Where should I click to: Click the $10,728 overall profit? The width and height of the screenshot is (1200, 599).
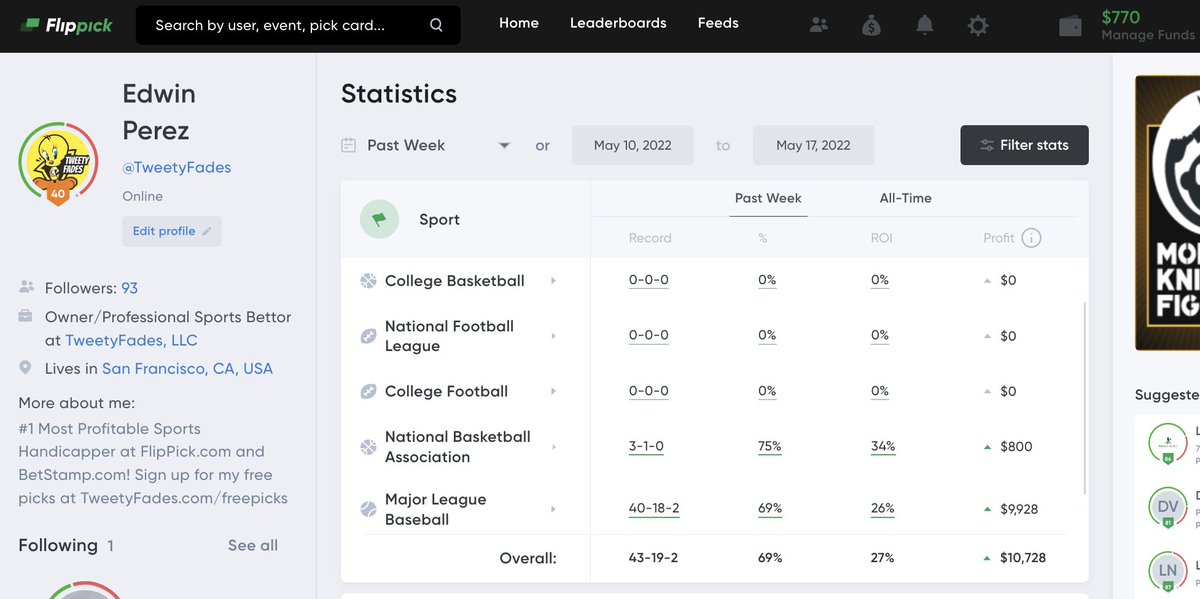click(x=1023, y=558)
